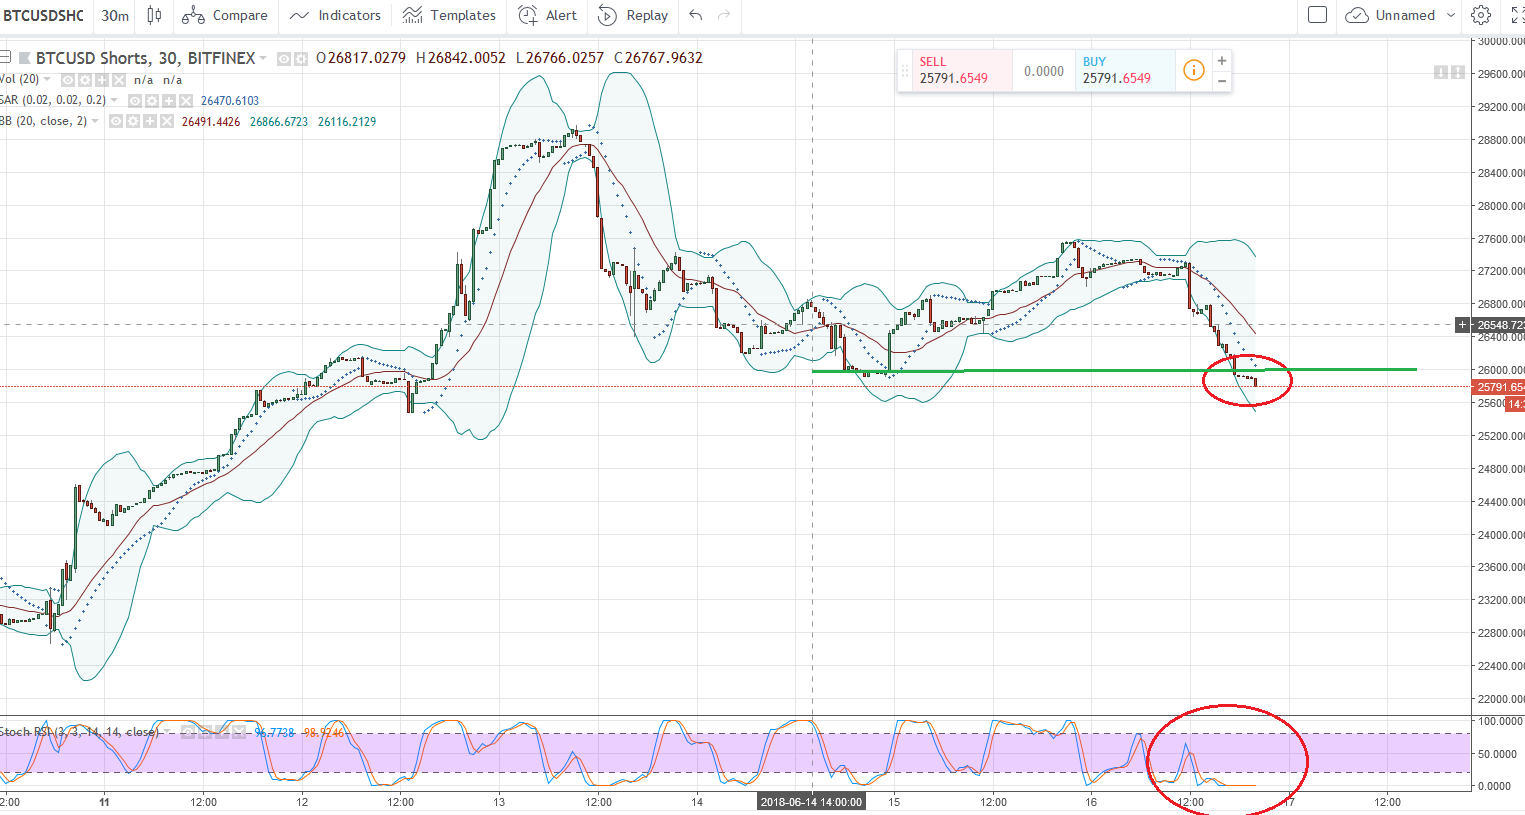Image resolution: width=1525 pixels, height=815 pixels.
Task: Hide the Vol (20) indicator
Action: pos(68,80)
